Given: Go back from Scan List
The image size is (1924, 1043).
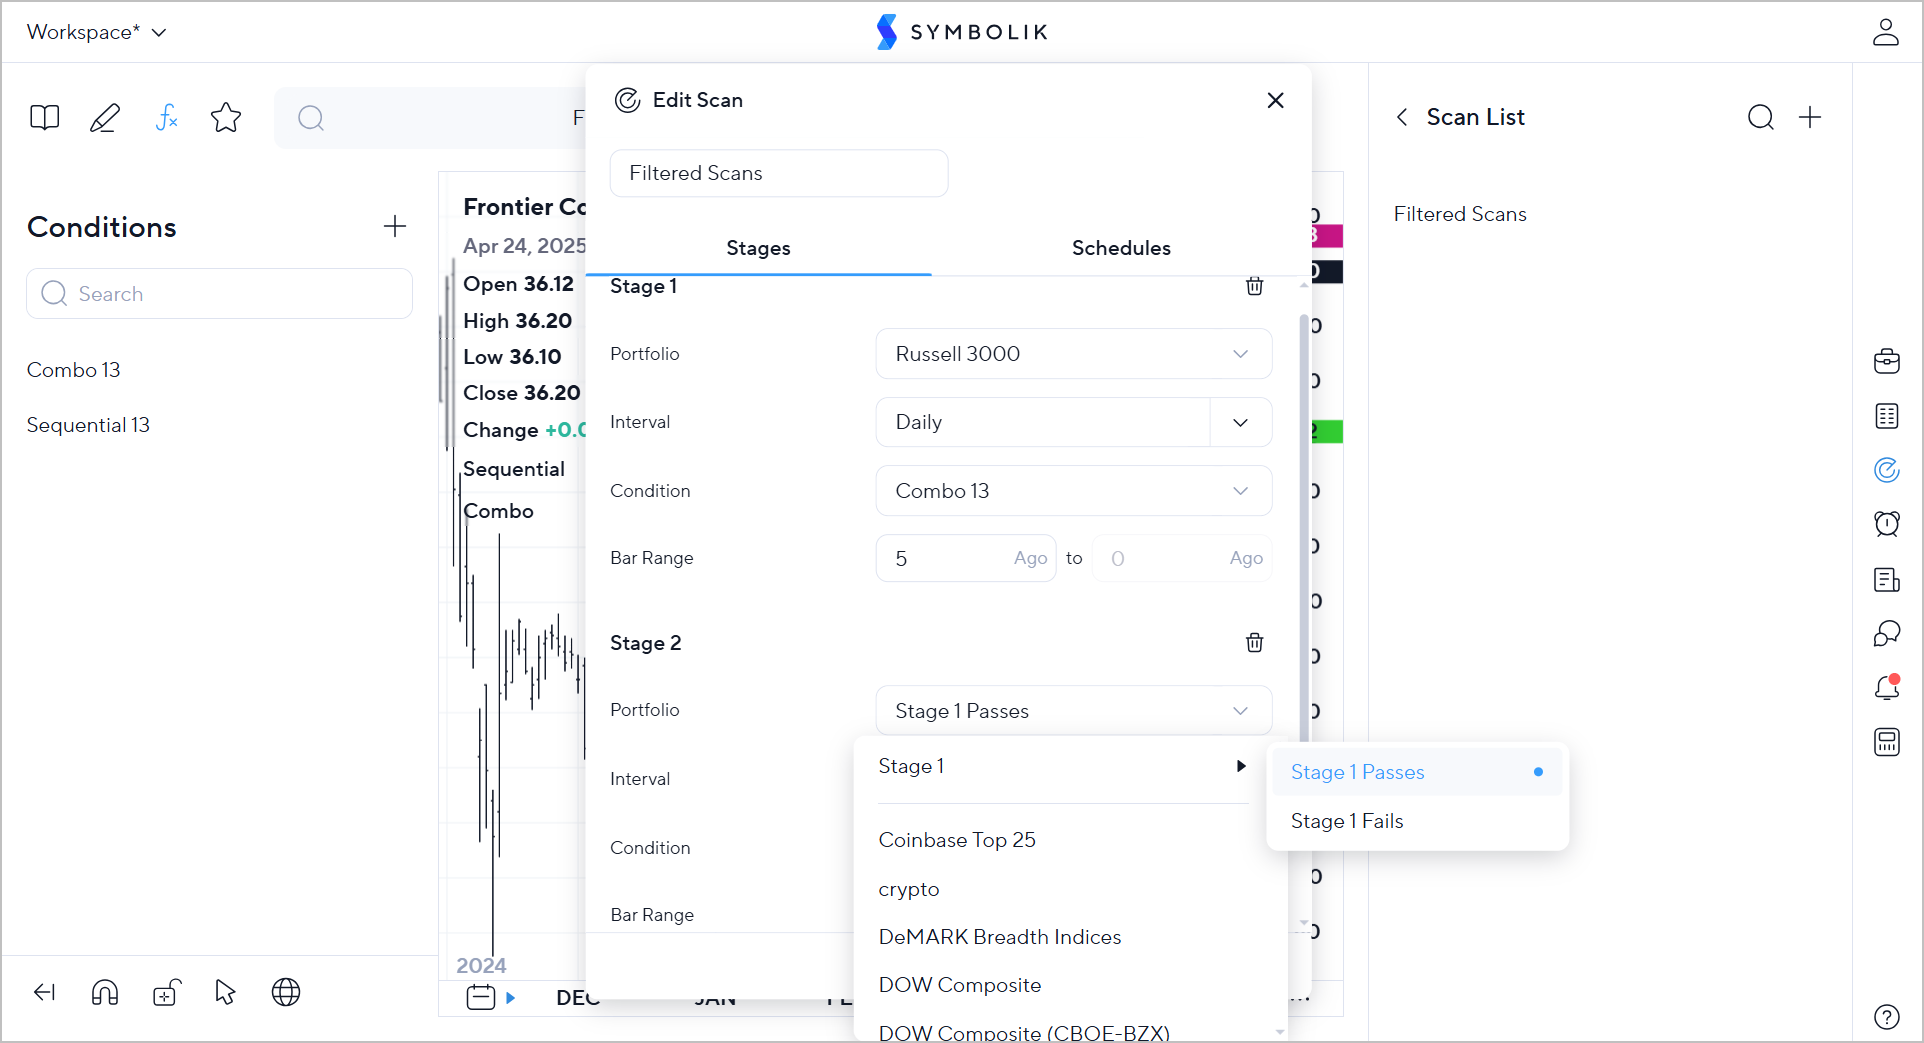Looking at the screenshot, I should coord(1402,117).
